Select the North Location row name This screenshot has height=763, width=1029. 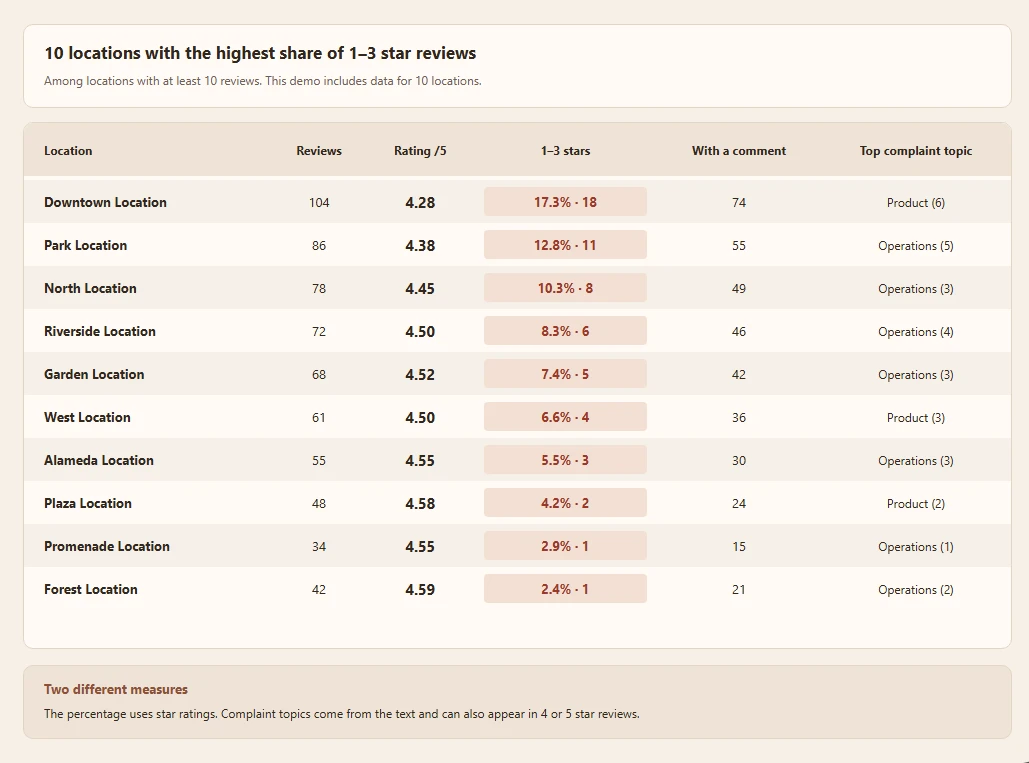[90, 288]
